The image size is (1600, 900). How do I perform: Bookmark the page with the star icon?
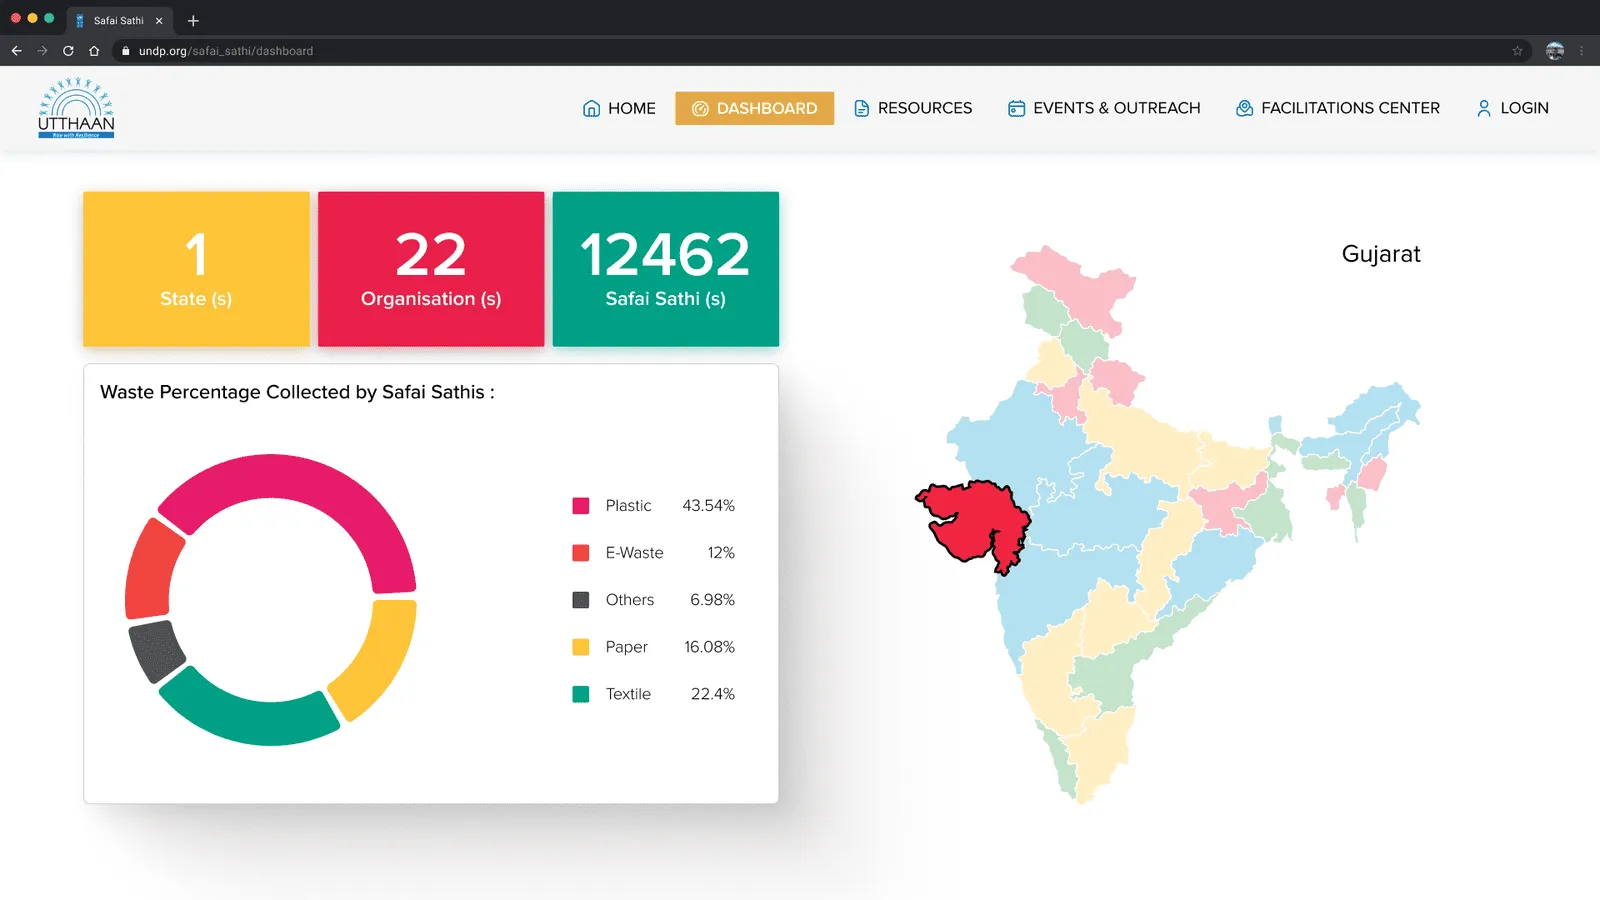coord(1517,51)
